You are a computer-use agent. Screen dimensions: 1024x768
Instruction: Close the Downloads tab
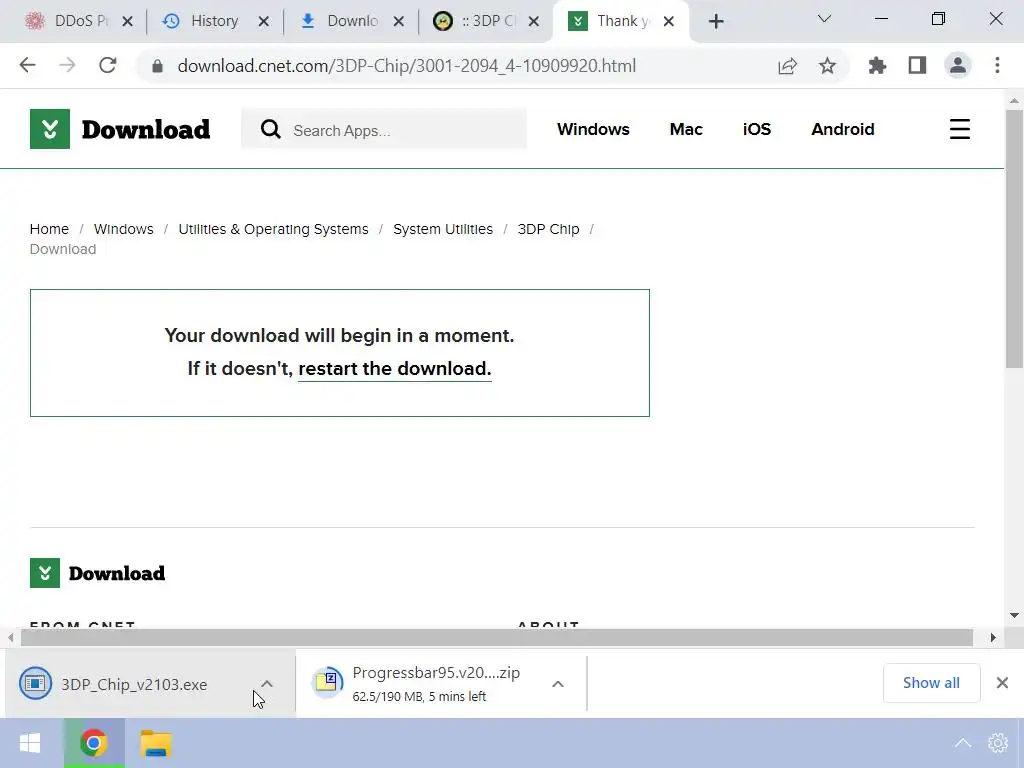click(399, 22)
